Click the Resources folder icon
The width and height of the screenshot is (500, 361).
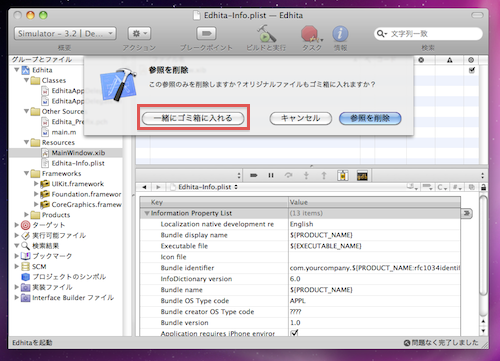[35, 142]
